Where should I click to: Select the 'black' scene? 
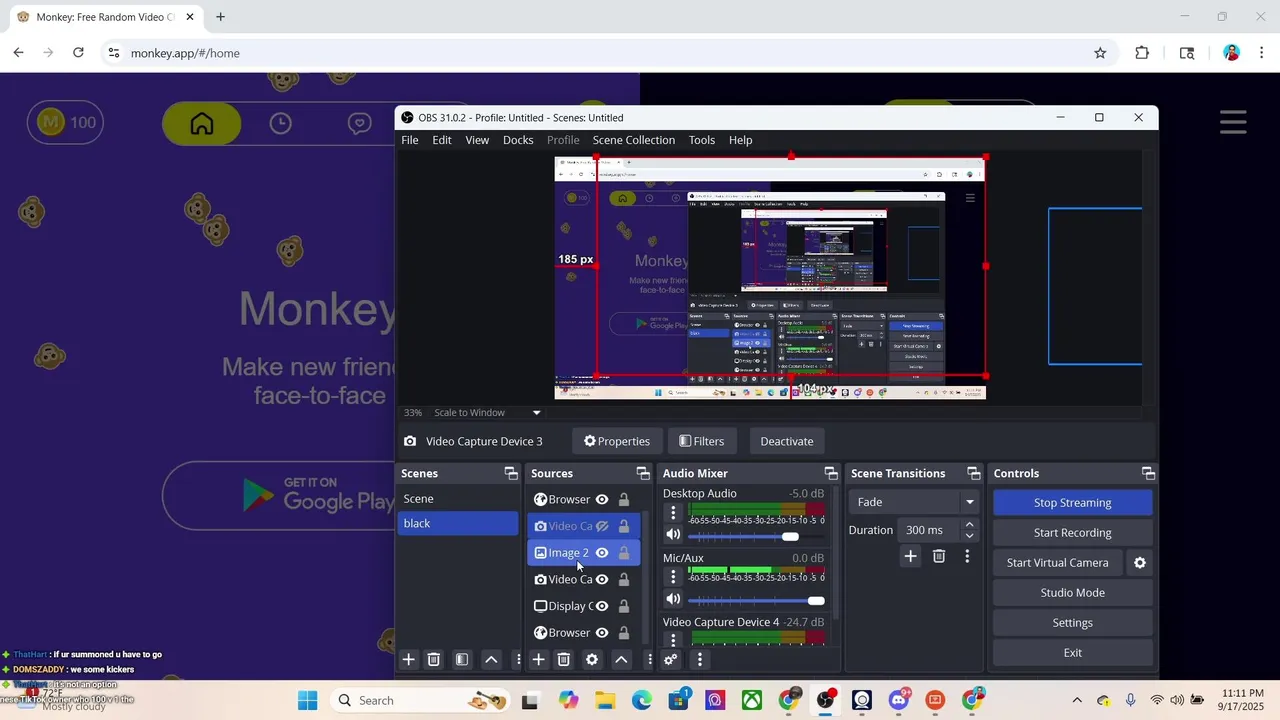[x=458, y=524]
